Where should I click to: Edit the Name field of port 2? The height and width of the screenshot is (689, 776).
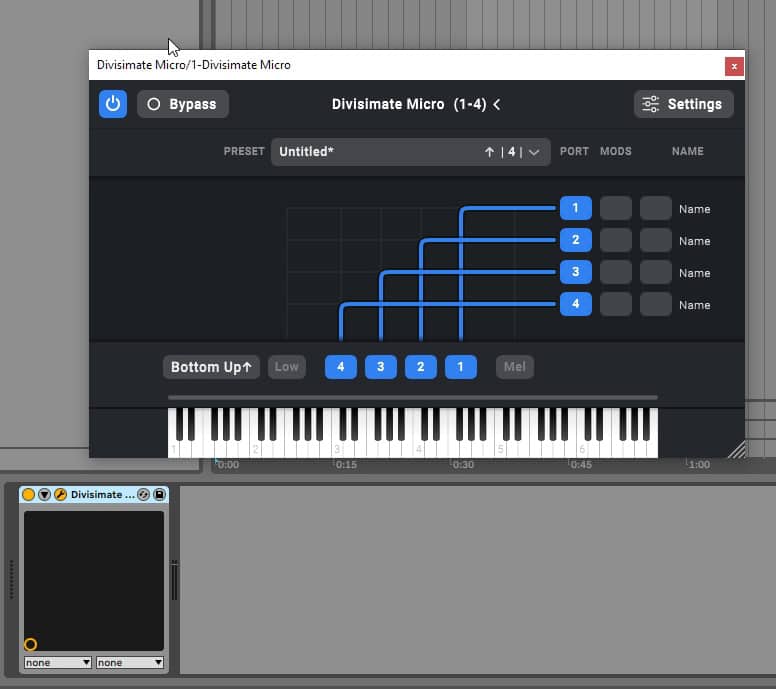point(695,242)
